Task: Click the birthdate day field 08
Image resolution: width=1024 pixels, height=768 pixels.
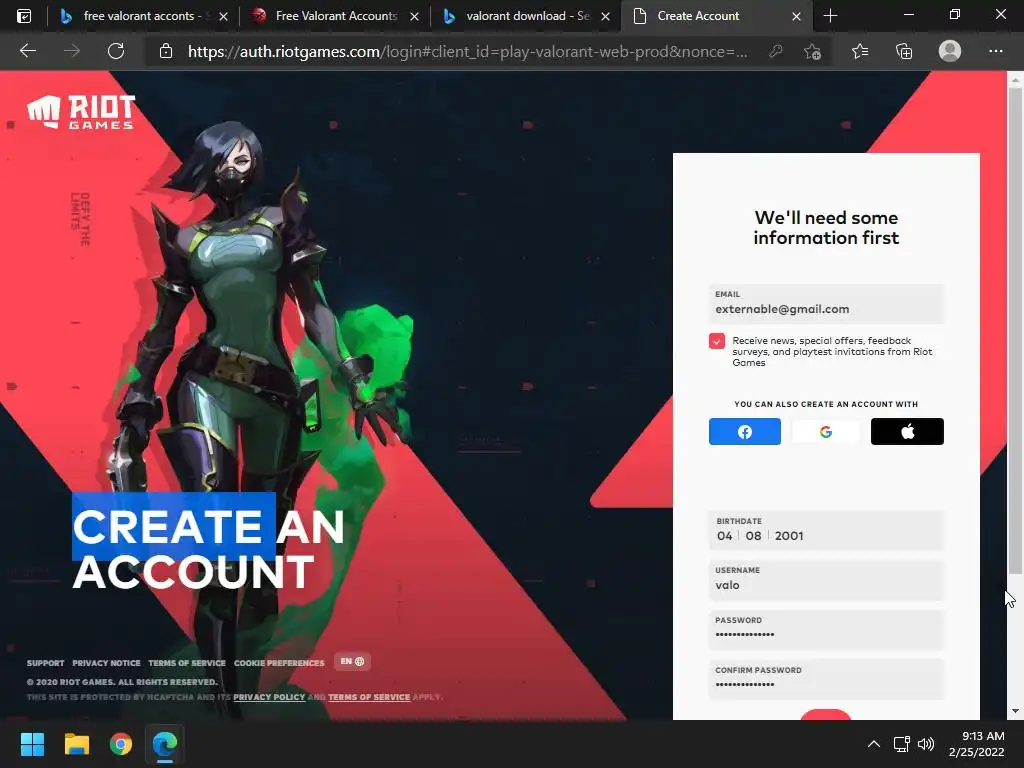Action: pyautogui.click(x=753, y=536)
